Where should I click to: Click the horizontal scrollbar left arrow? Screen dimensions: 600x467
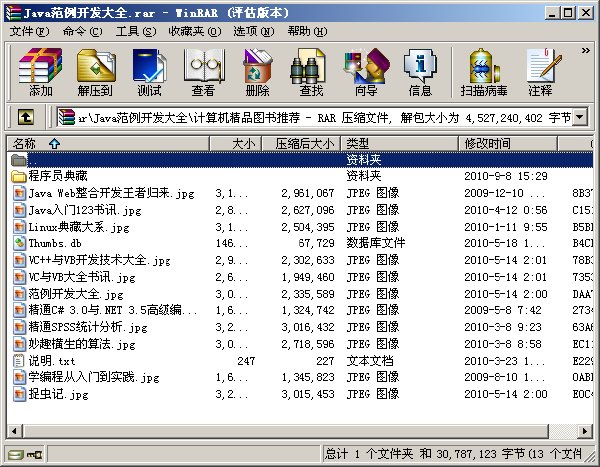click(x=14, y=431)
